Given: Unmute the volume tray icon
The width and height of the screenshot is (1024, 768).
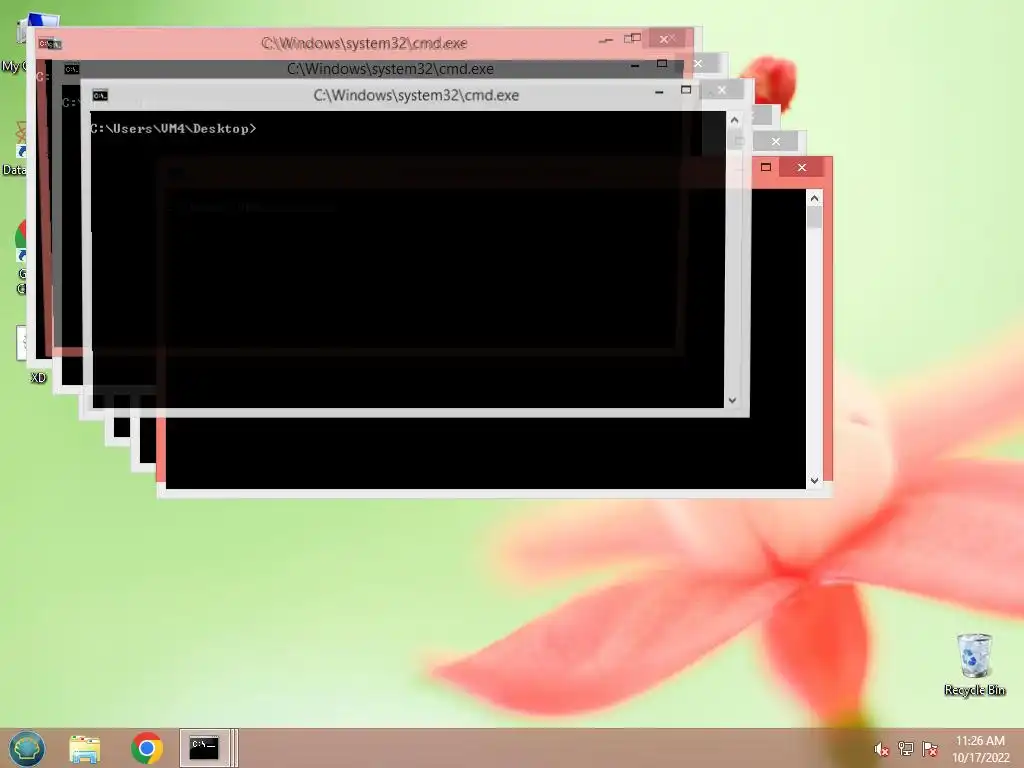Looking at the screenshot, I should 881,750.
